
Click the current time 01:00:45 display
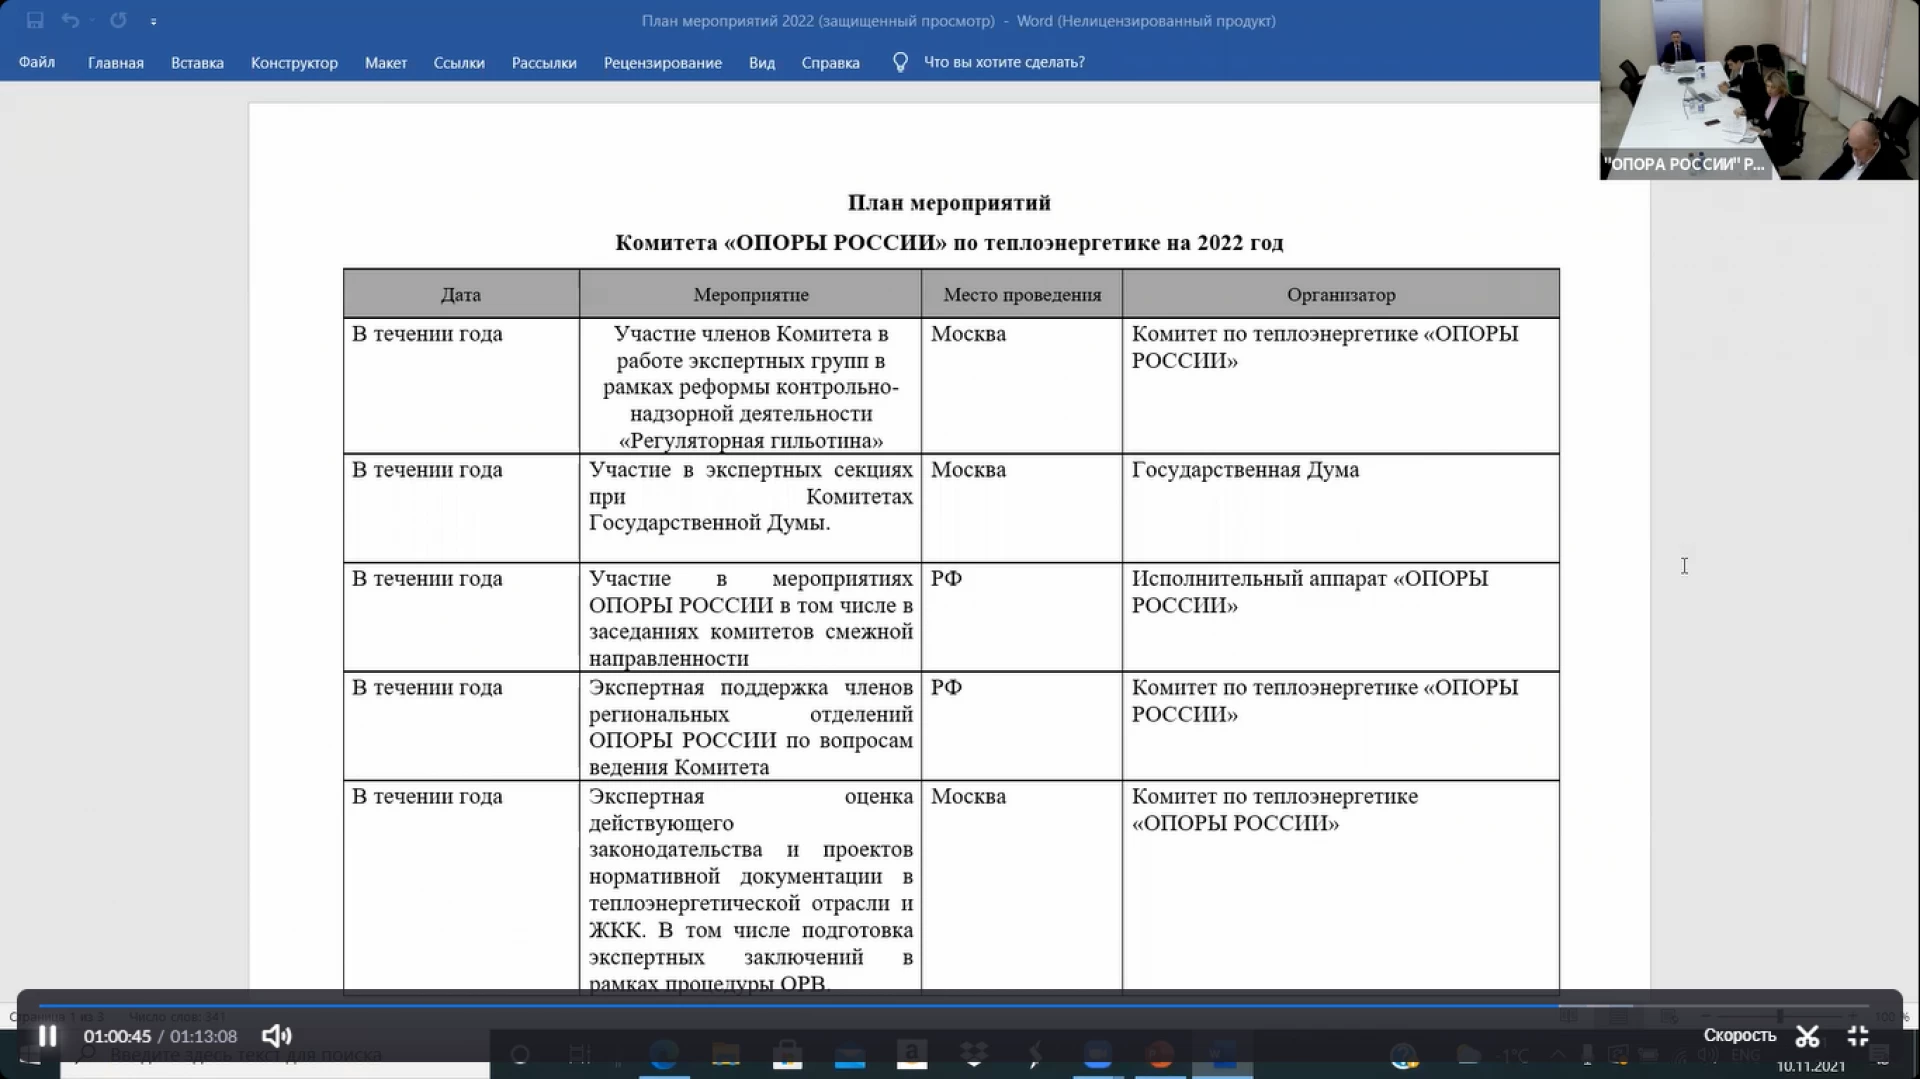[117, 1037]
